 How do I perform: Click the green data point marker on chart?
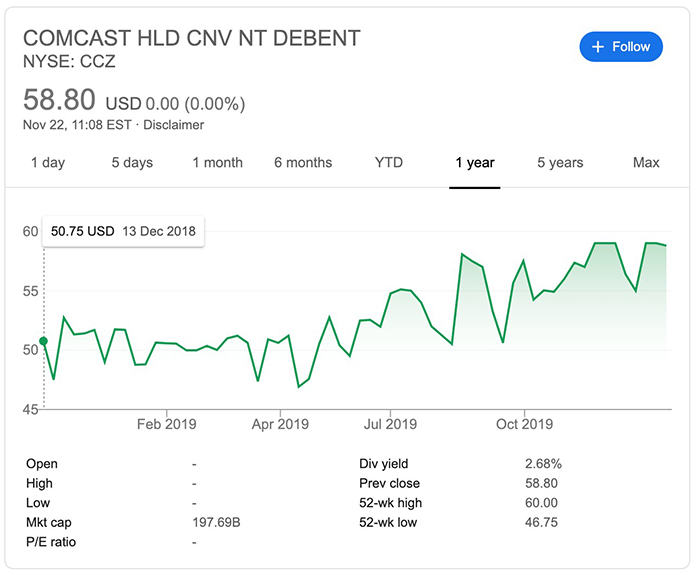pos(43,341)
